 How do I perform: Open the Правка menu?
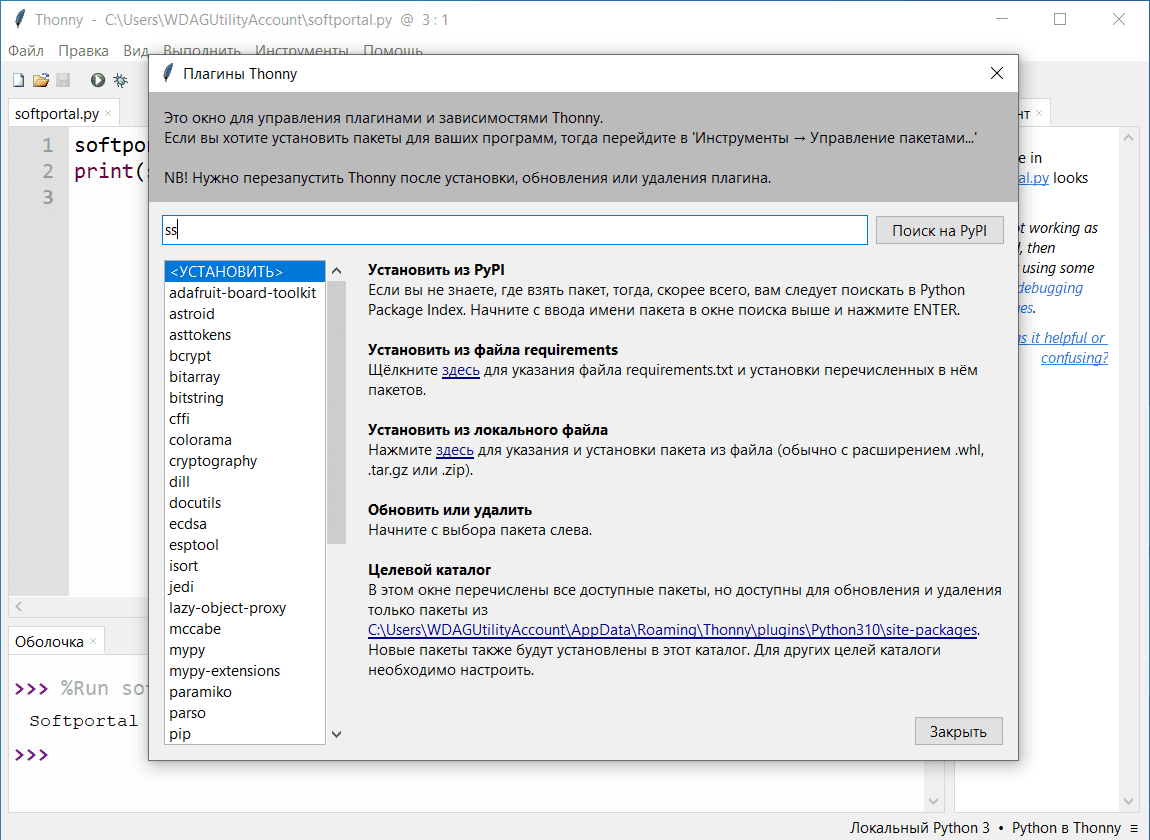84,51
